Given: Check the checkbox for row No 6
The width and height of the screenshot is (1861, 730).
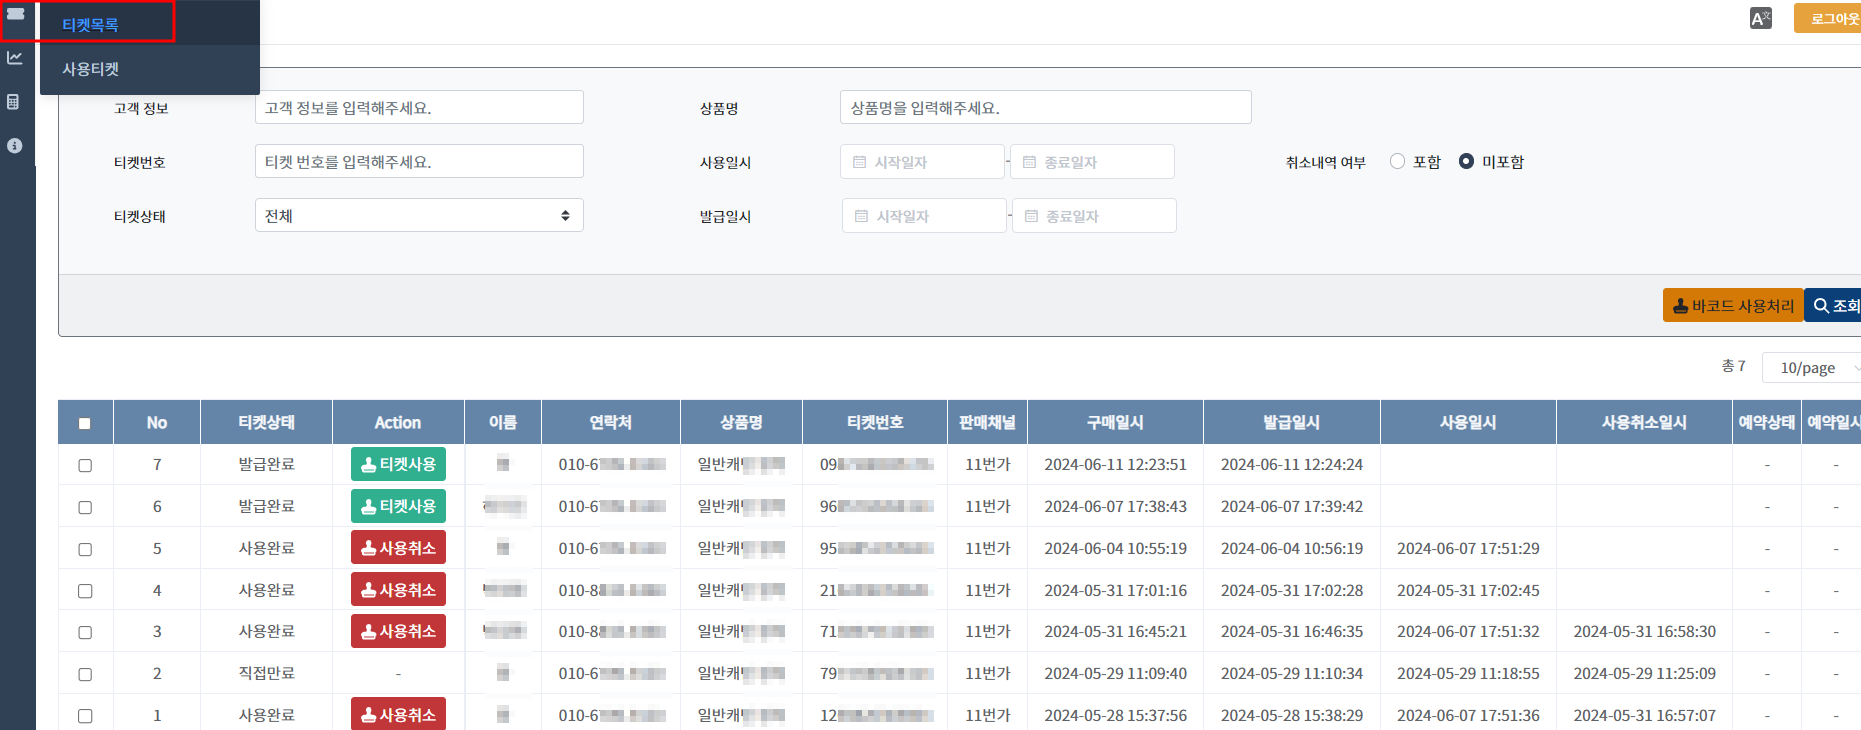Looking at the screenshot, I should point(85,507).
